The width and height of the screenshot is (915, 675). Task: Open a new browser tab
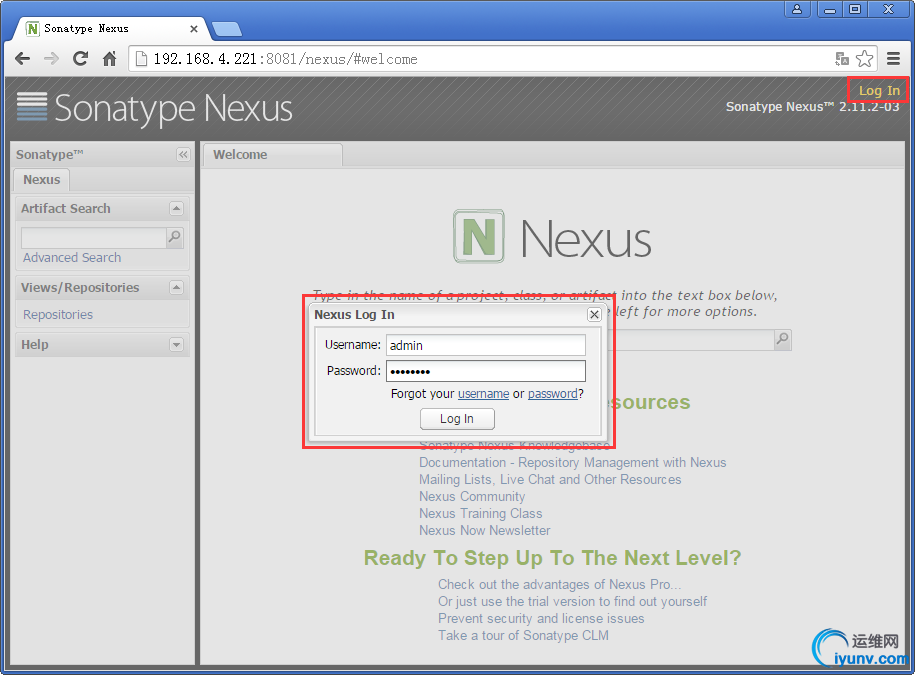[x=226, y=29]
